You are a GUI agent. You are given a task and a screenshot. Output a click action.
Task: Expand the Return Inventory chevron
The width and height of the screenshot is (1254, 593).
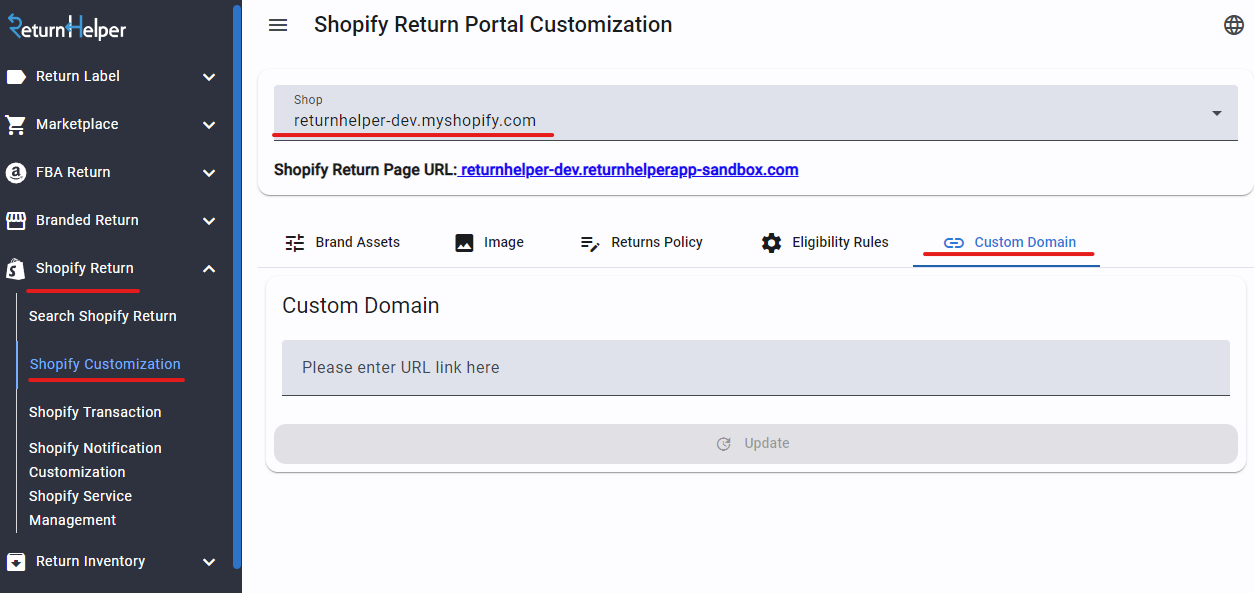(x=209, y=562)
